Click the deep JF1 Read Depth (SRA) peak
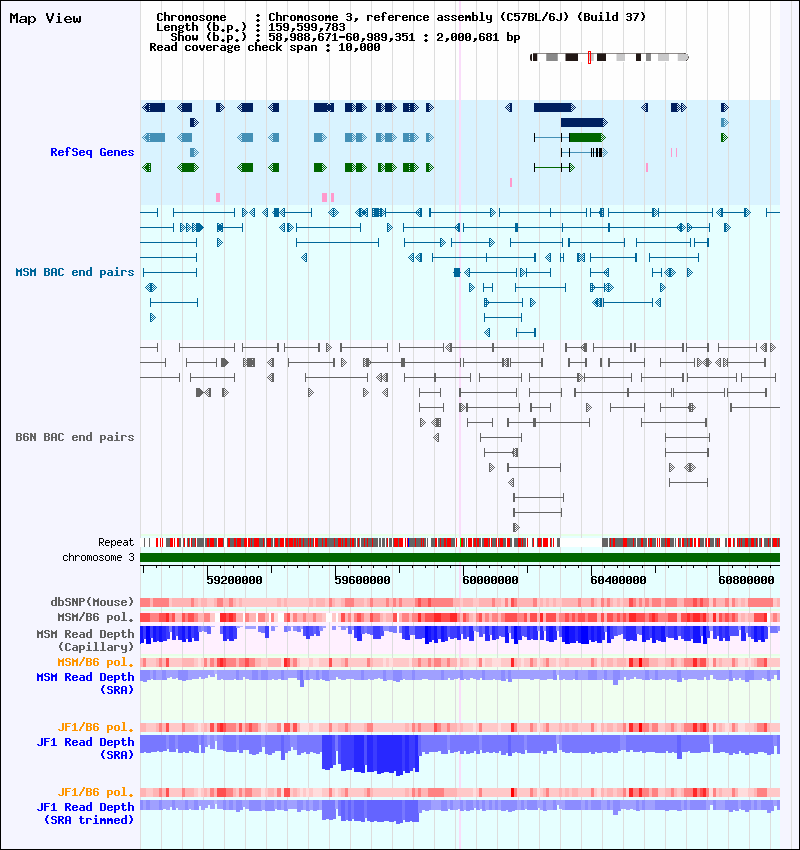800x850 pixels. (x=370, y=754)
